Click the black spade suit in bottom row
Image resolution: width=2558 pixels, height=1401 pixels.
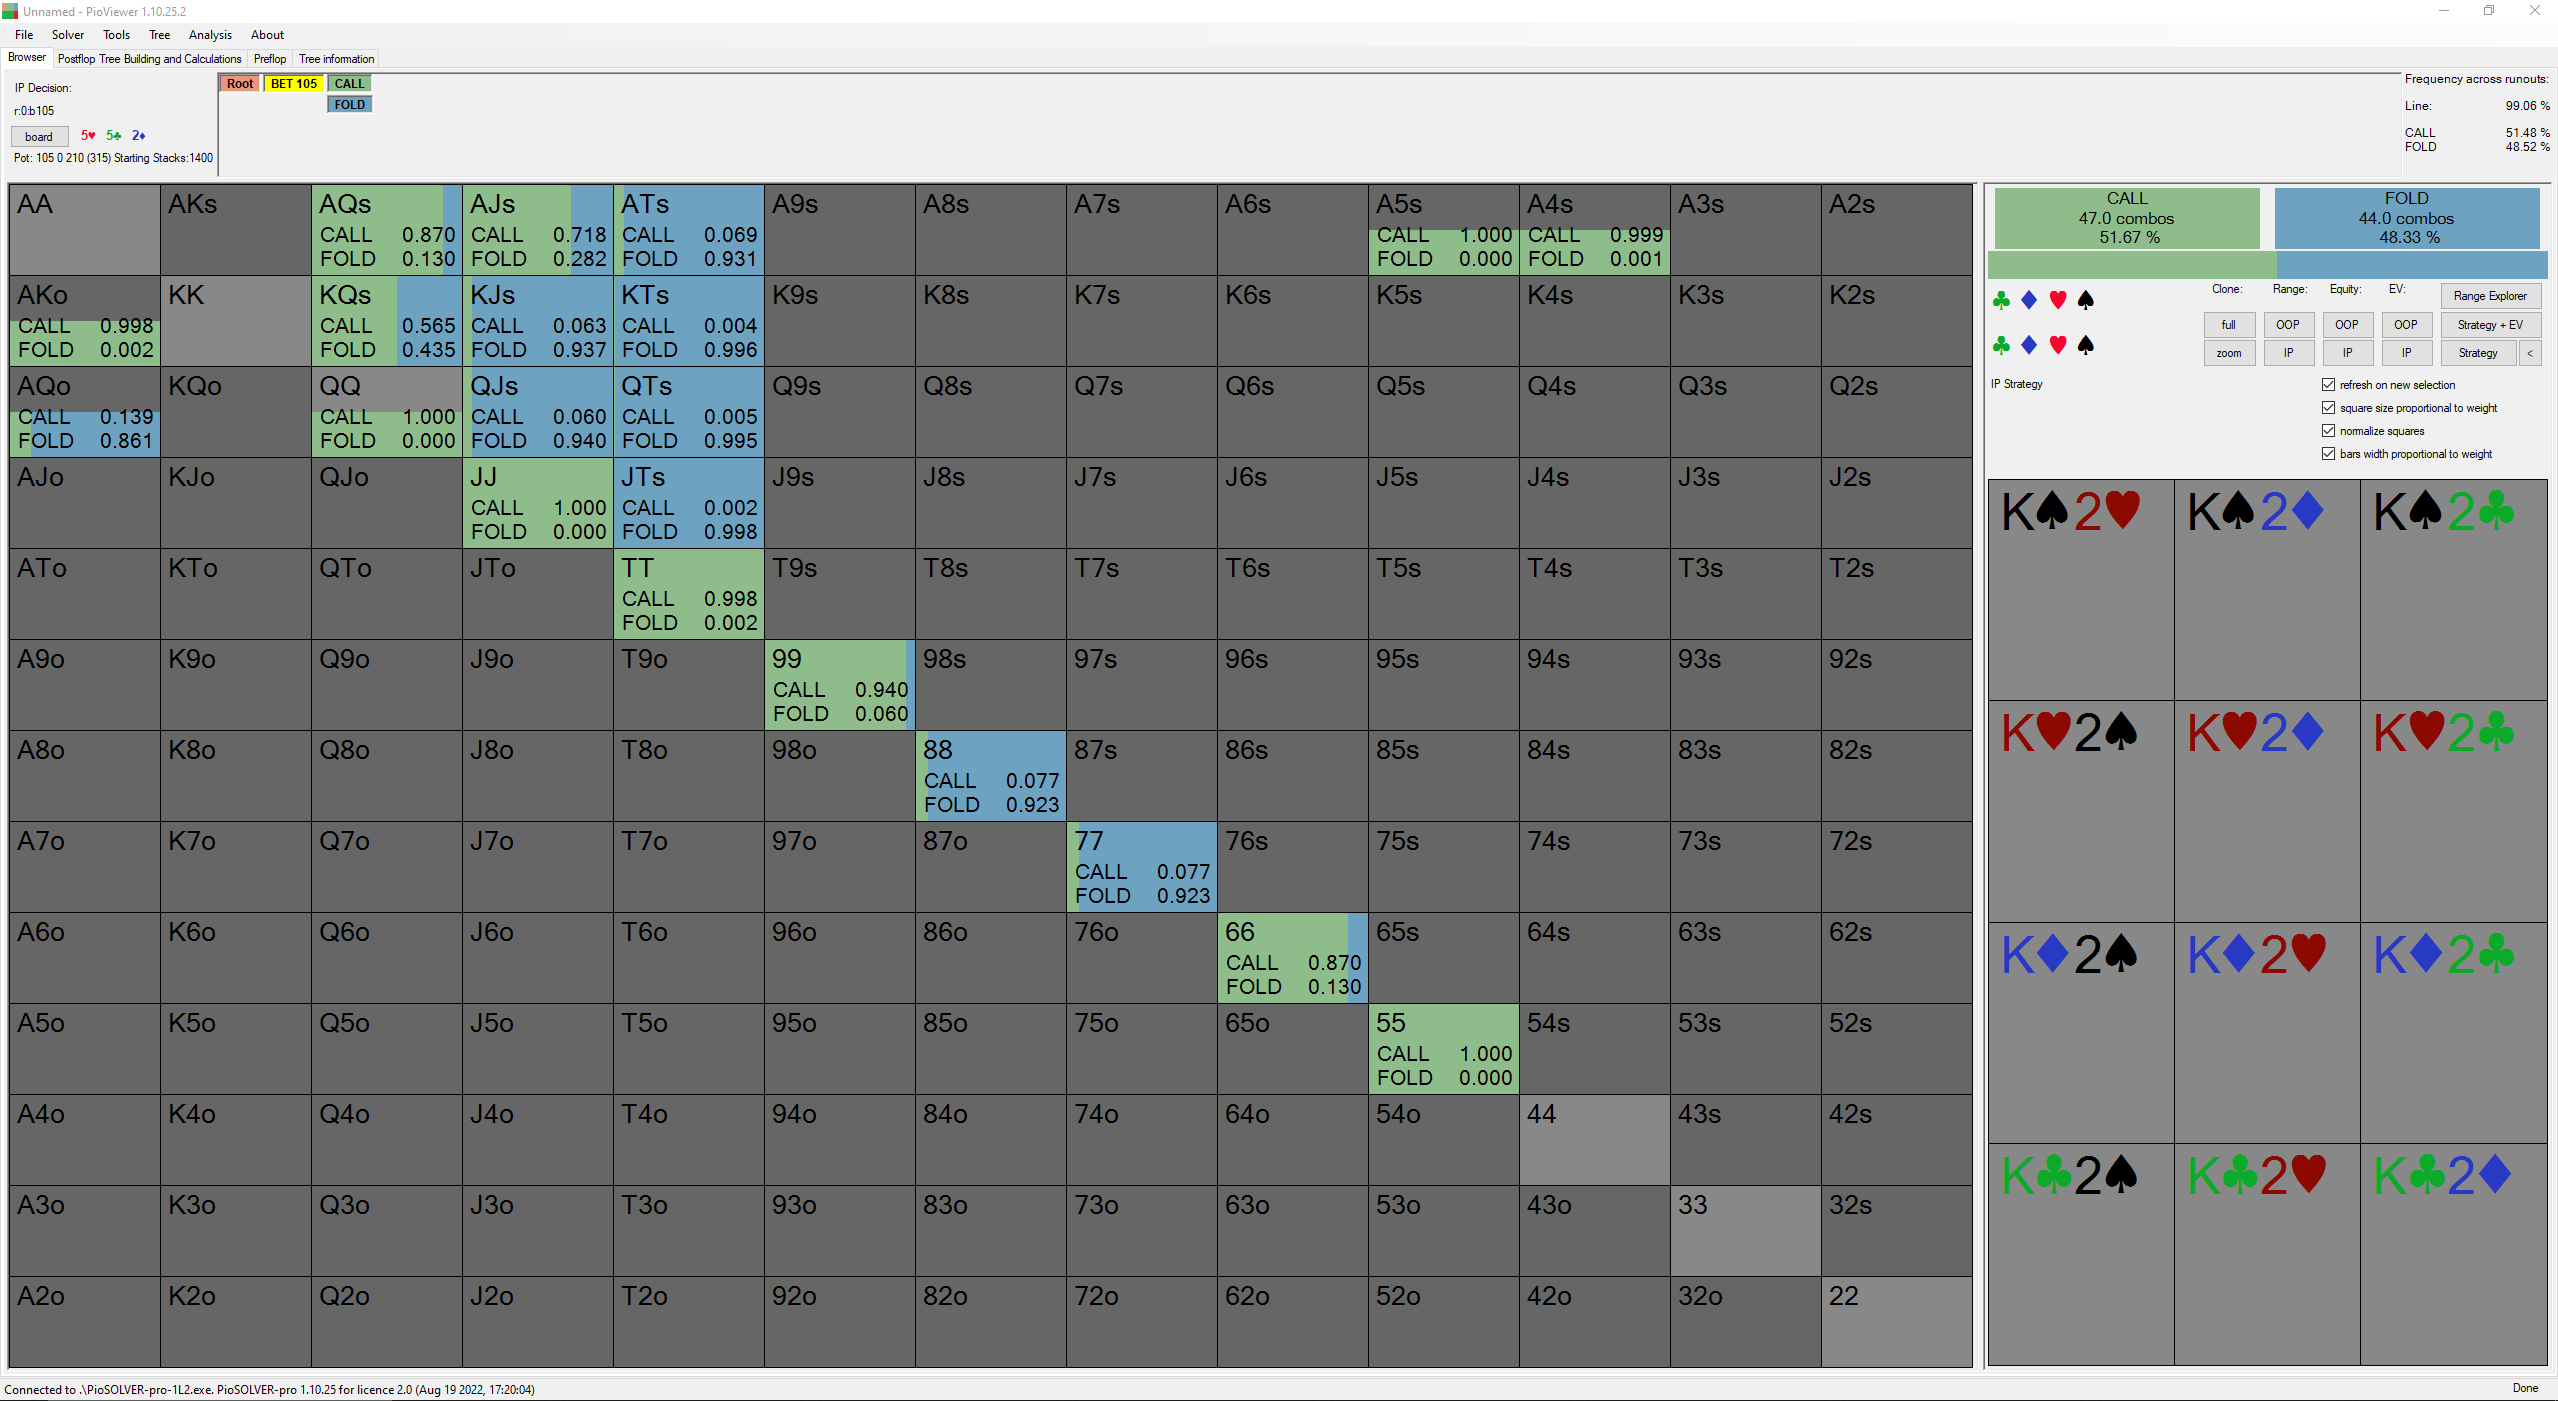tap(2085, 345)
